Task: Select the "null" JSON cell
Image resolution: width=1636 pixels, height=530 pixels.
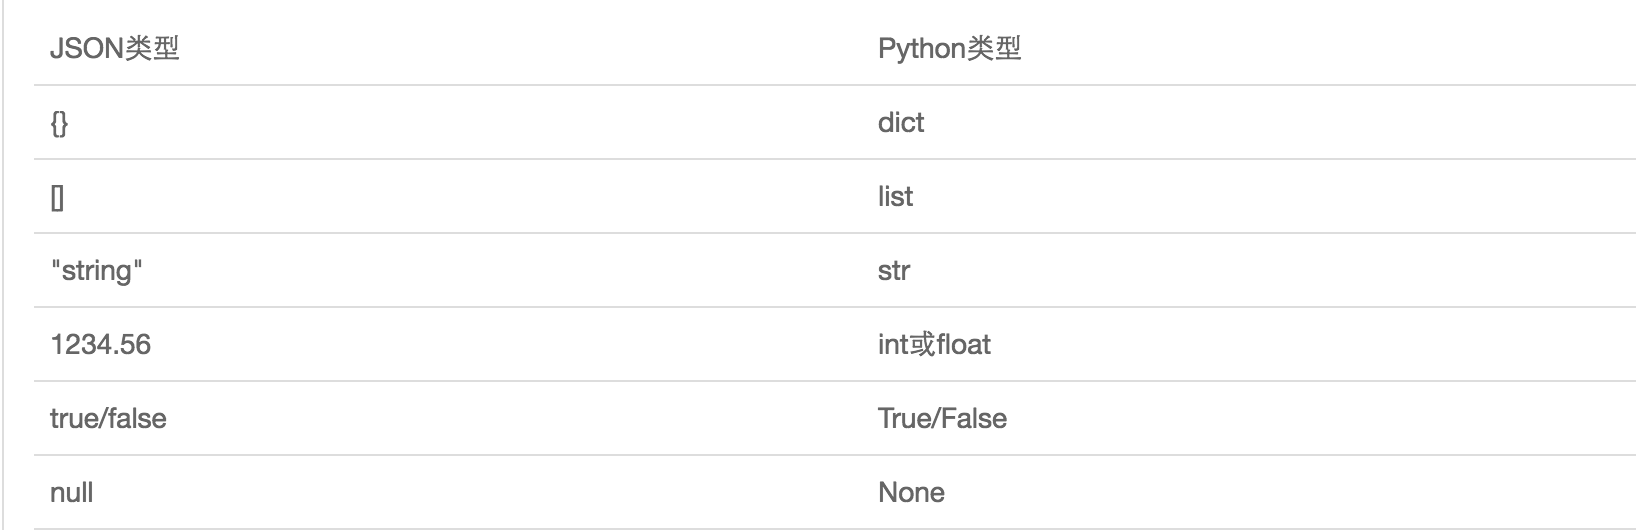Action: tap(71, 492)
